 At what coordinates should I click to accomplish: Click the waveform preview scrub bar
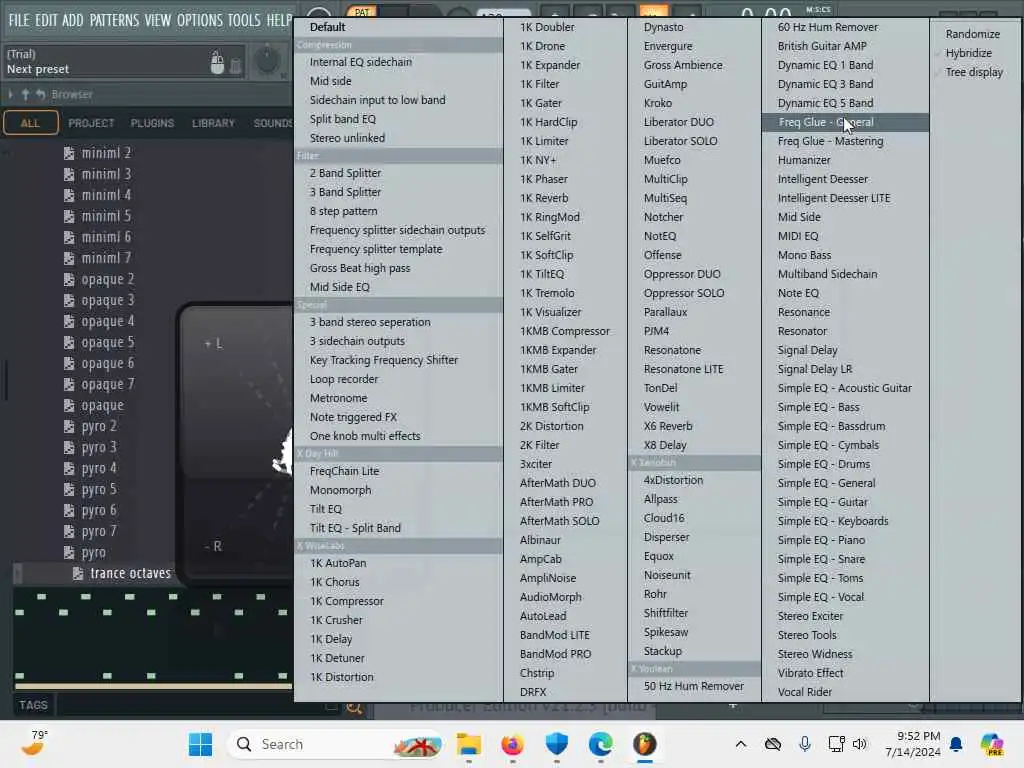153,686
